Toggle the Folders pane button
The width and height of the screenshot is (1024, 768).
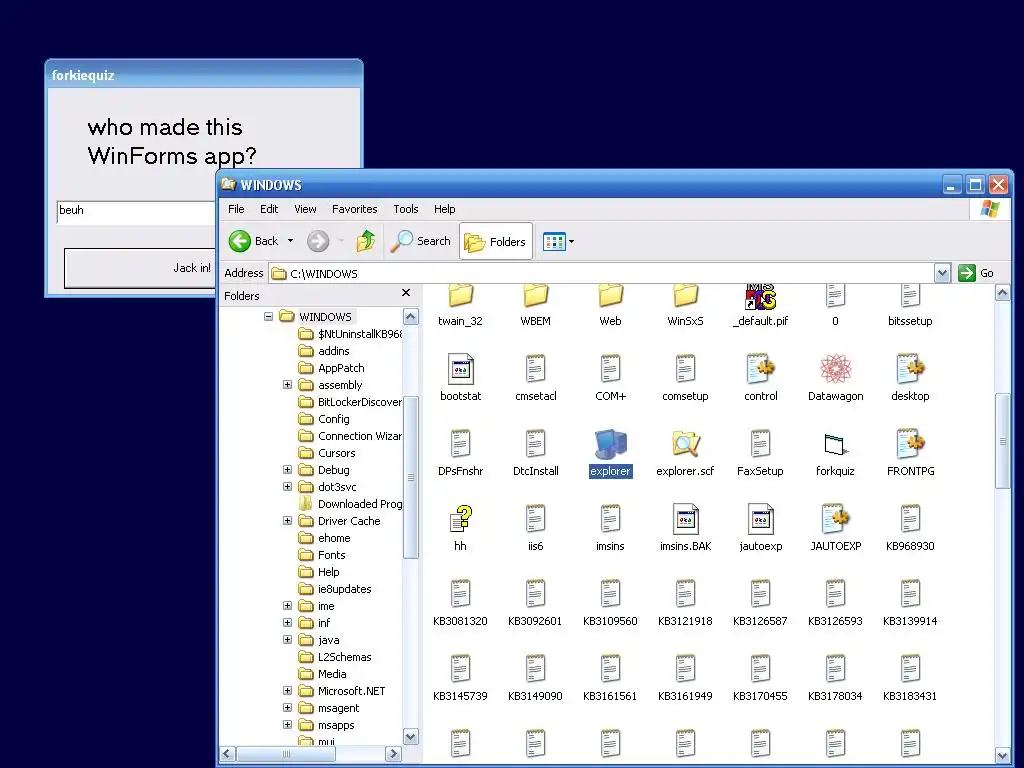[496, 242]
